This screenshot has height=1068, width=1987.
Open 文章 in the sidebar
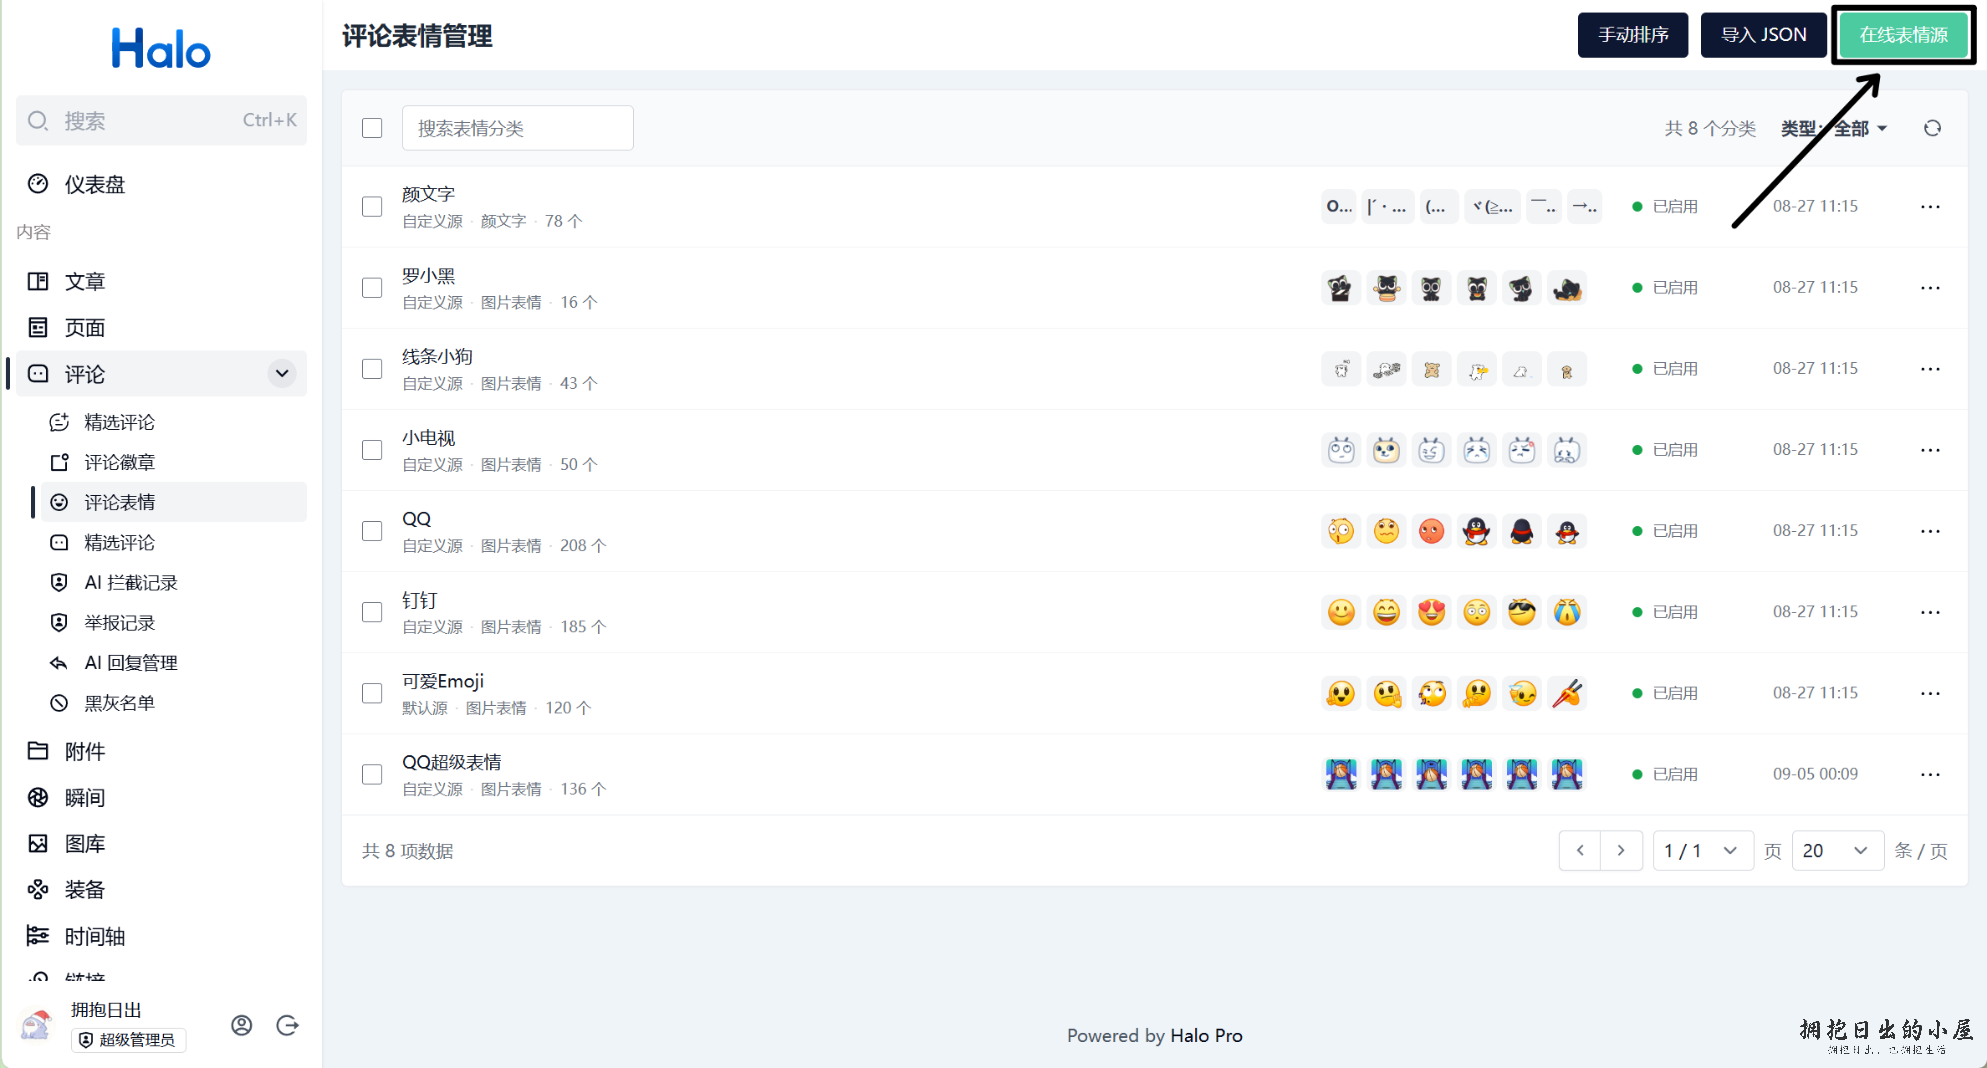coord(161,281)
